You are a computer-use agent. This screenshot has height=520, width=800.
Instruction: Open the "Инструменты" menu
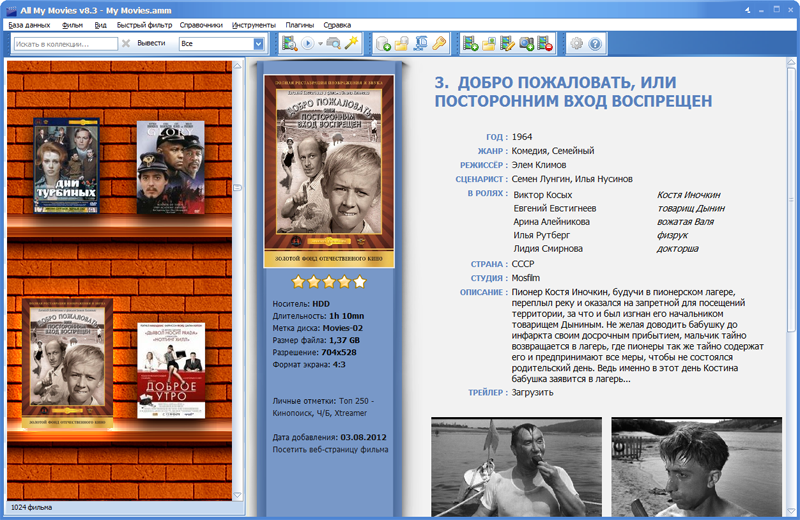[x=254, y=25]
